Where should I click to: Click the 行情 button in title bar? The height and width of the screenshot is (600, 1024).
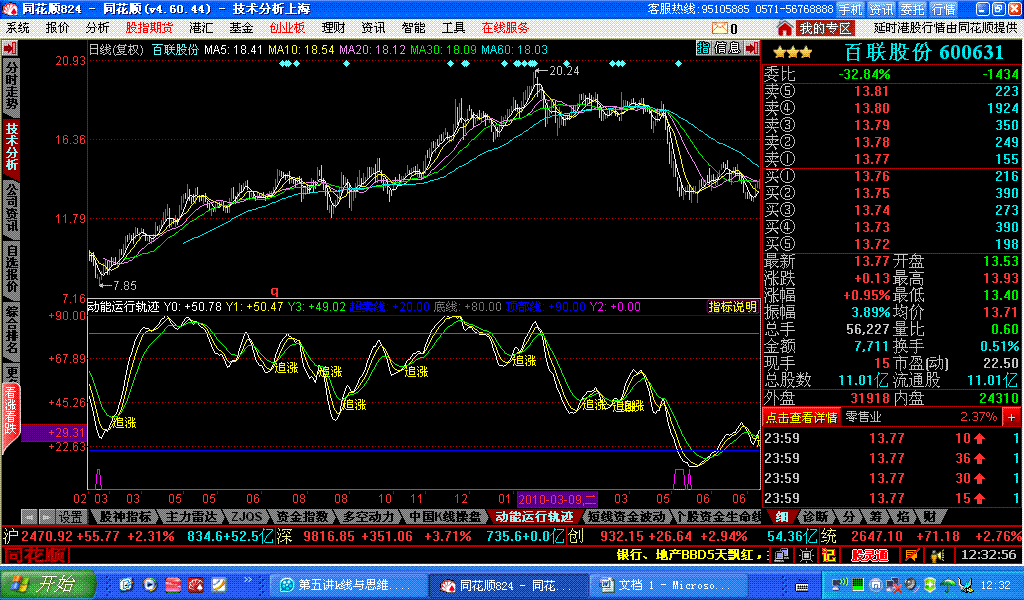[943, 9]
